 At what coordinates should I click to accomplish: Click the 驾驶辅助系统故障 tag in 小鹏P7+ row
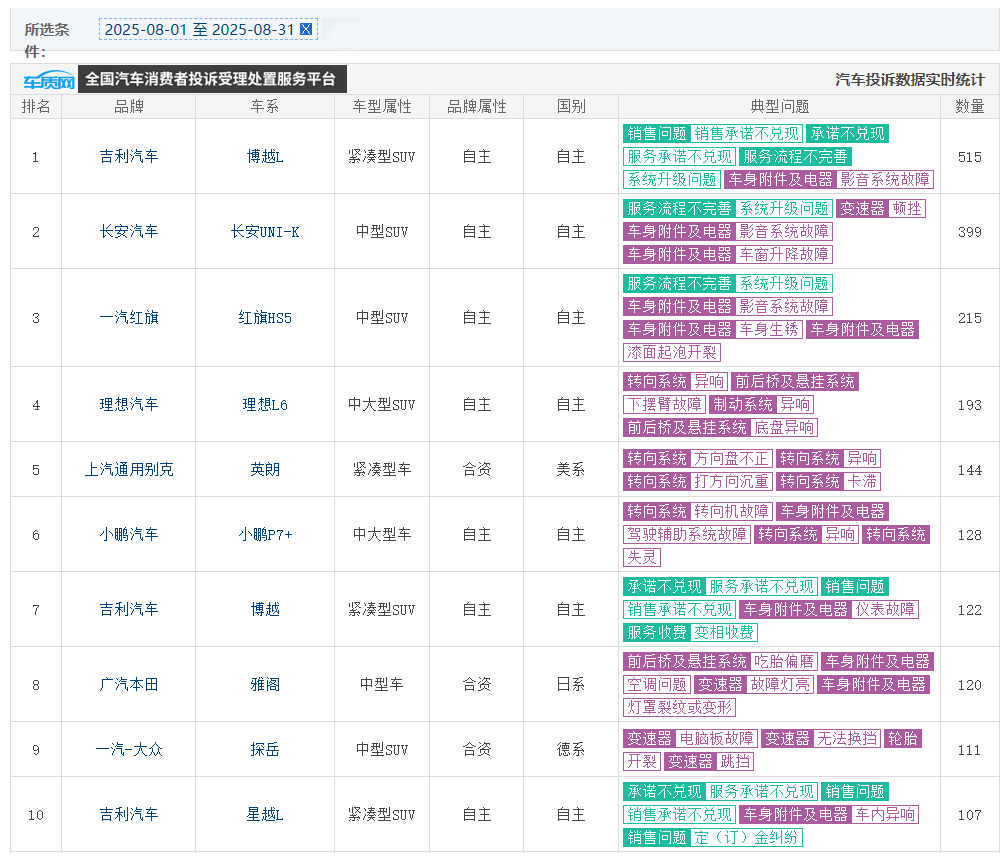[x=687, y=534]
